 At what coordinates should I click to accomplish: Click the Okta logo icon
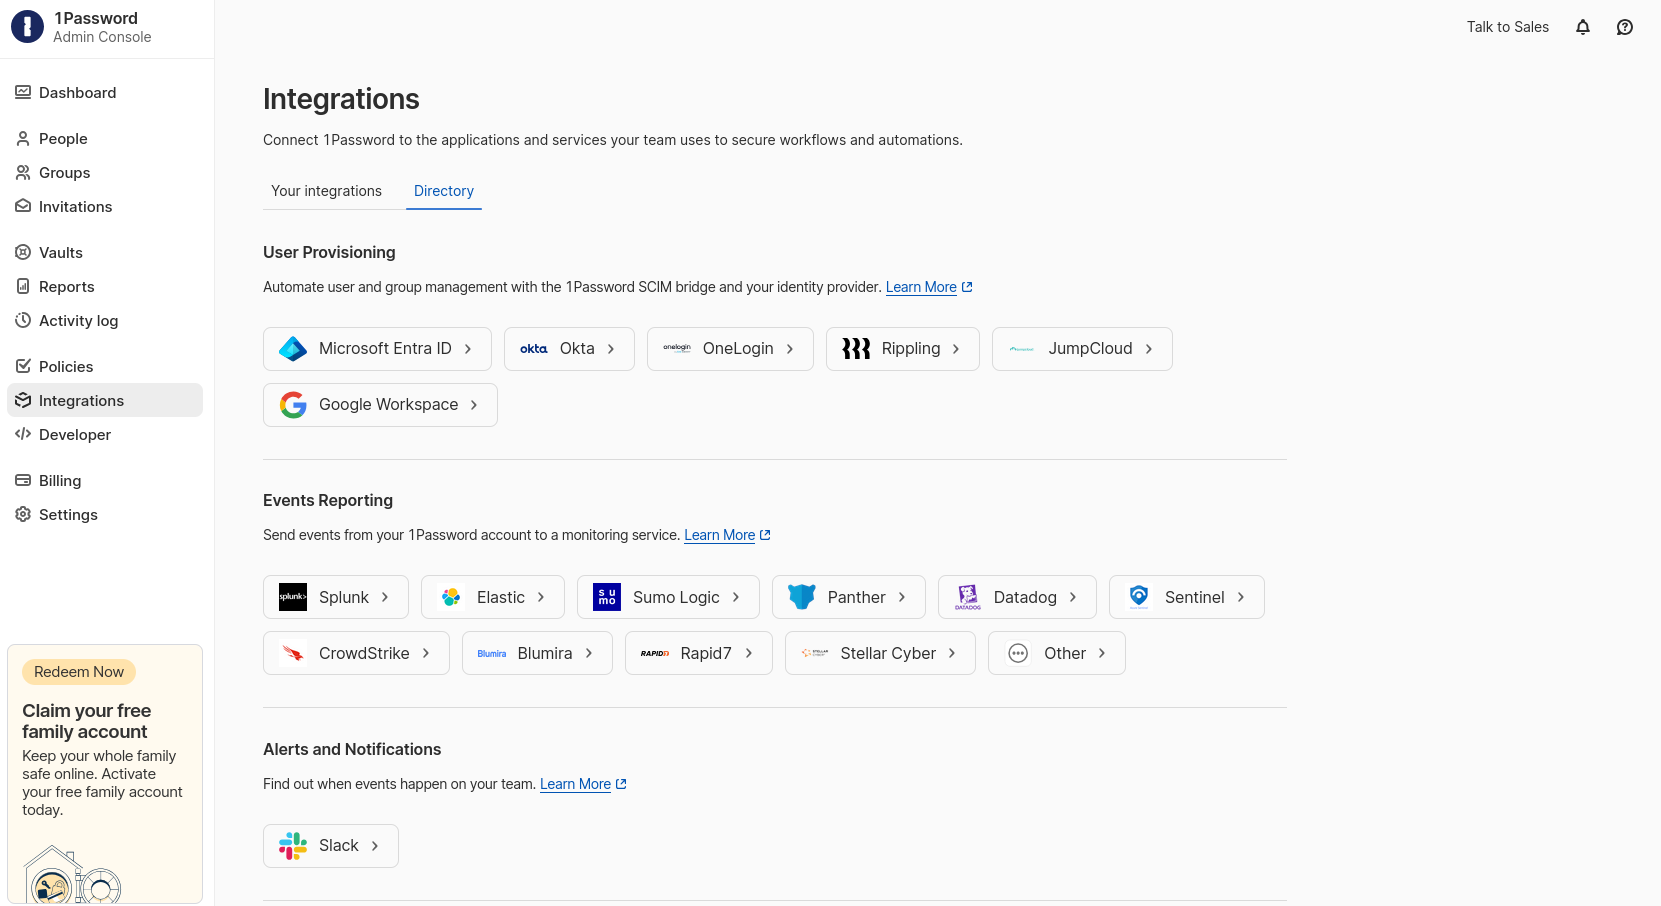tap(534, 349)
